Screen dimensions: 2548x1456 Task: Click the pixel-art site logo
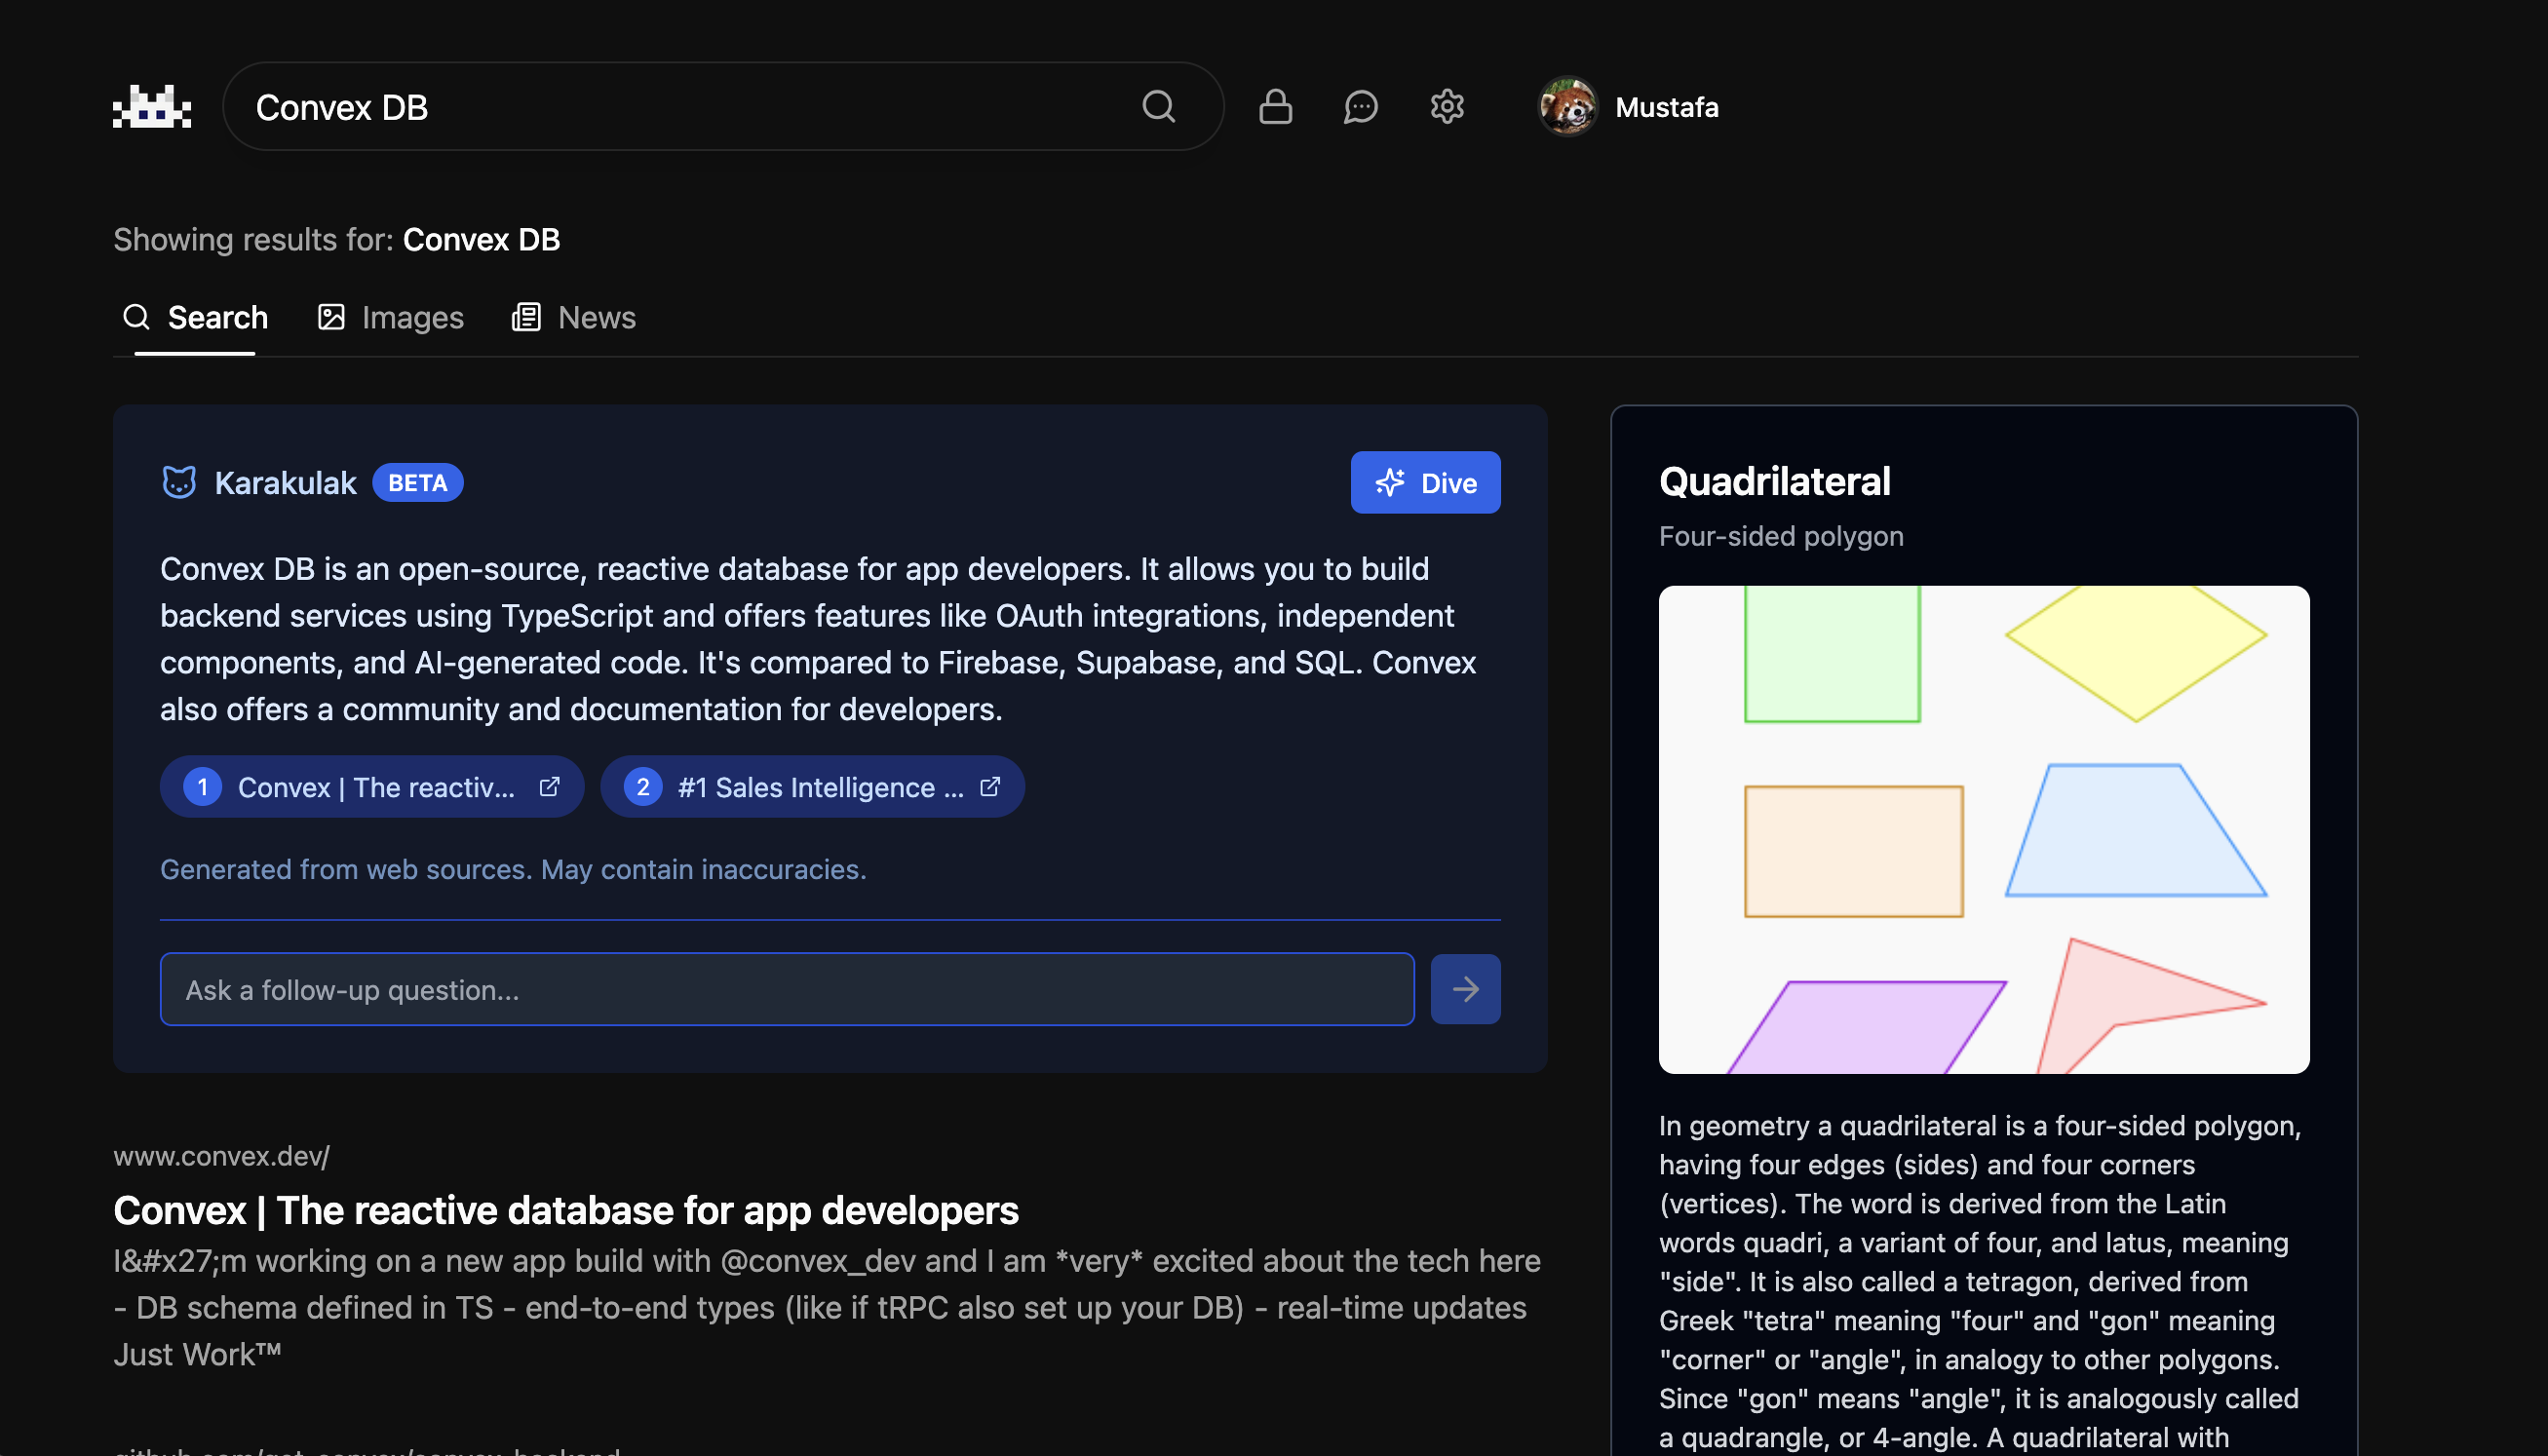152,107
